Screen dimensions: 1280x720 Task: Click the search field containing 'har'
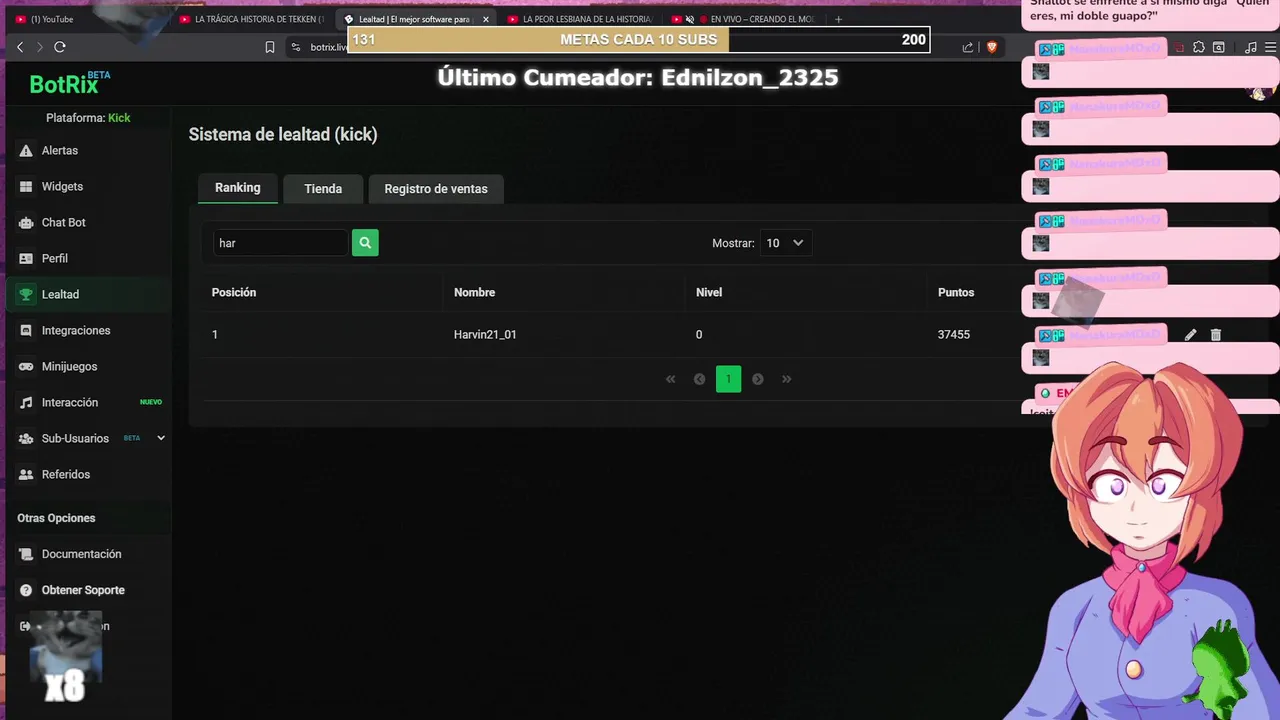[281, 243]
